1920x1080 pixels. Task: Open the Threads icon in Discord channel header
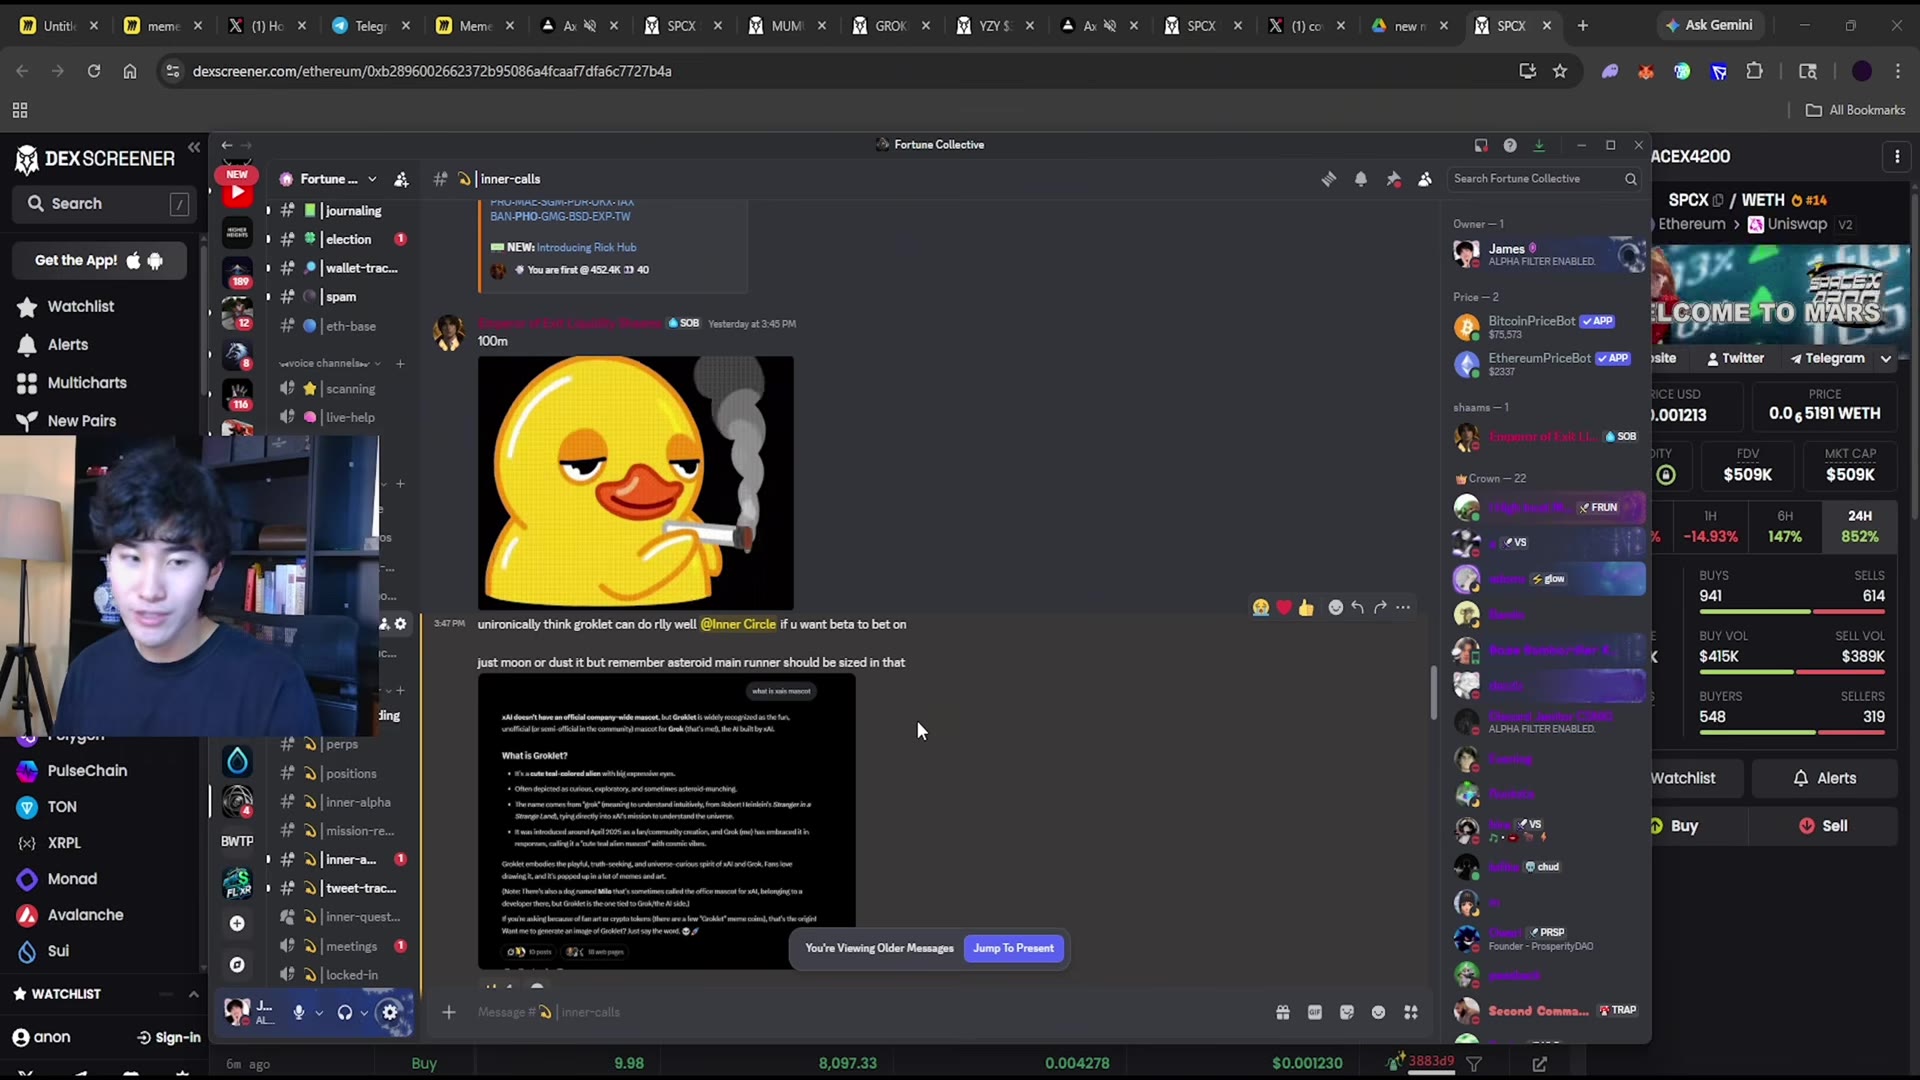coord(1328,179)
